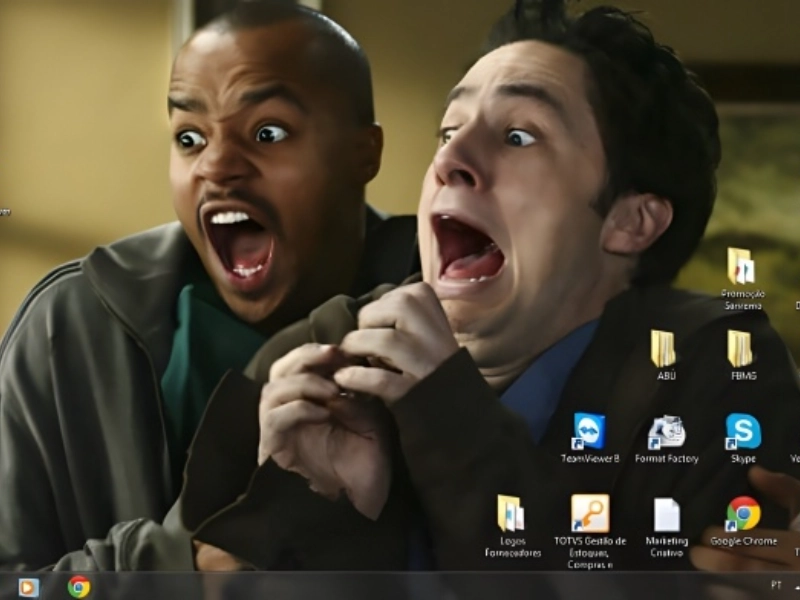800x600 pixels.
Task: Select the Promoção Sanrema folder
Action: click(x=741, y=266)
